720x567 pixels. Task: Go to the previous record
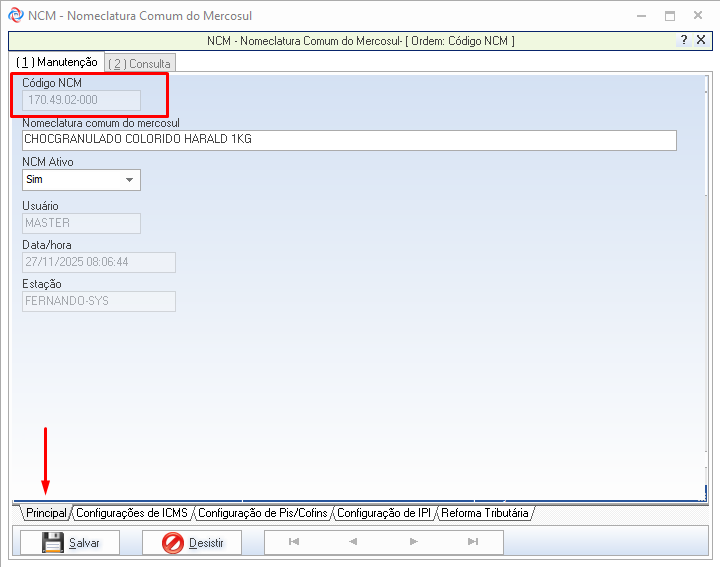(353, 542)
